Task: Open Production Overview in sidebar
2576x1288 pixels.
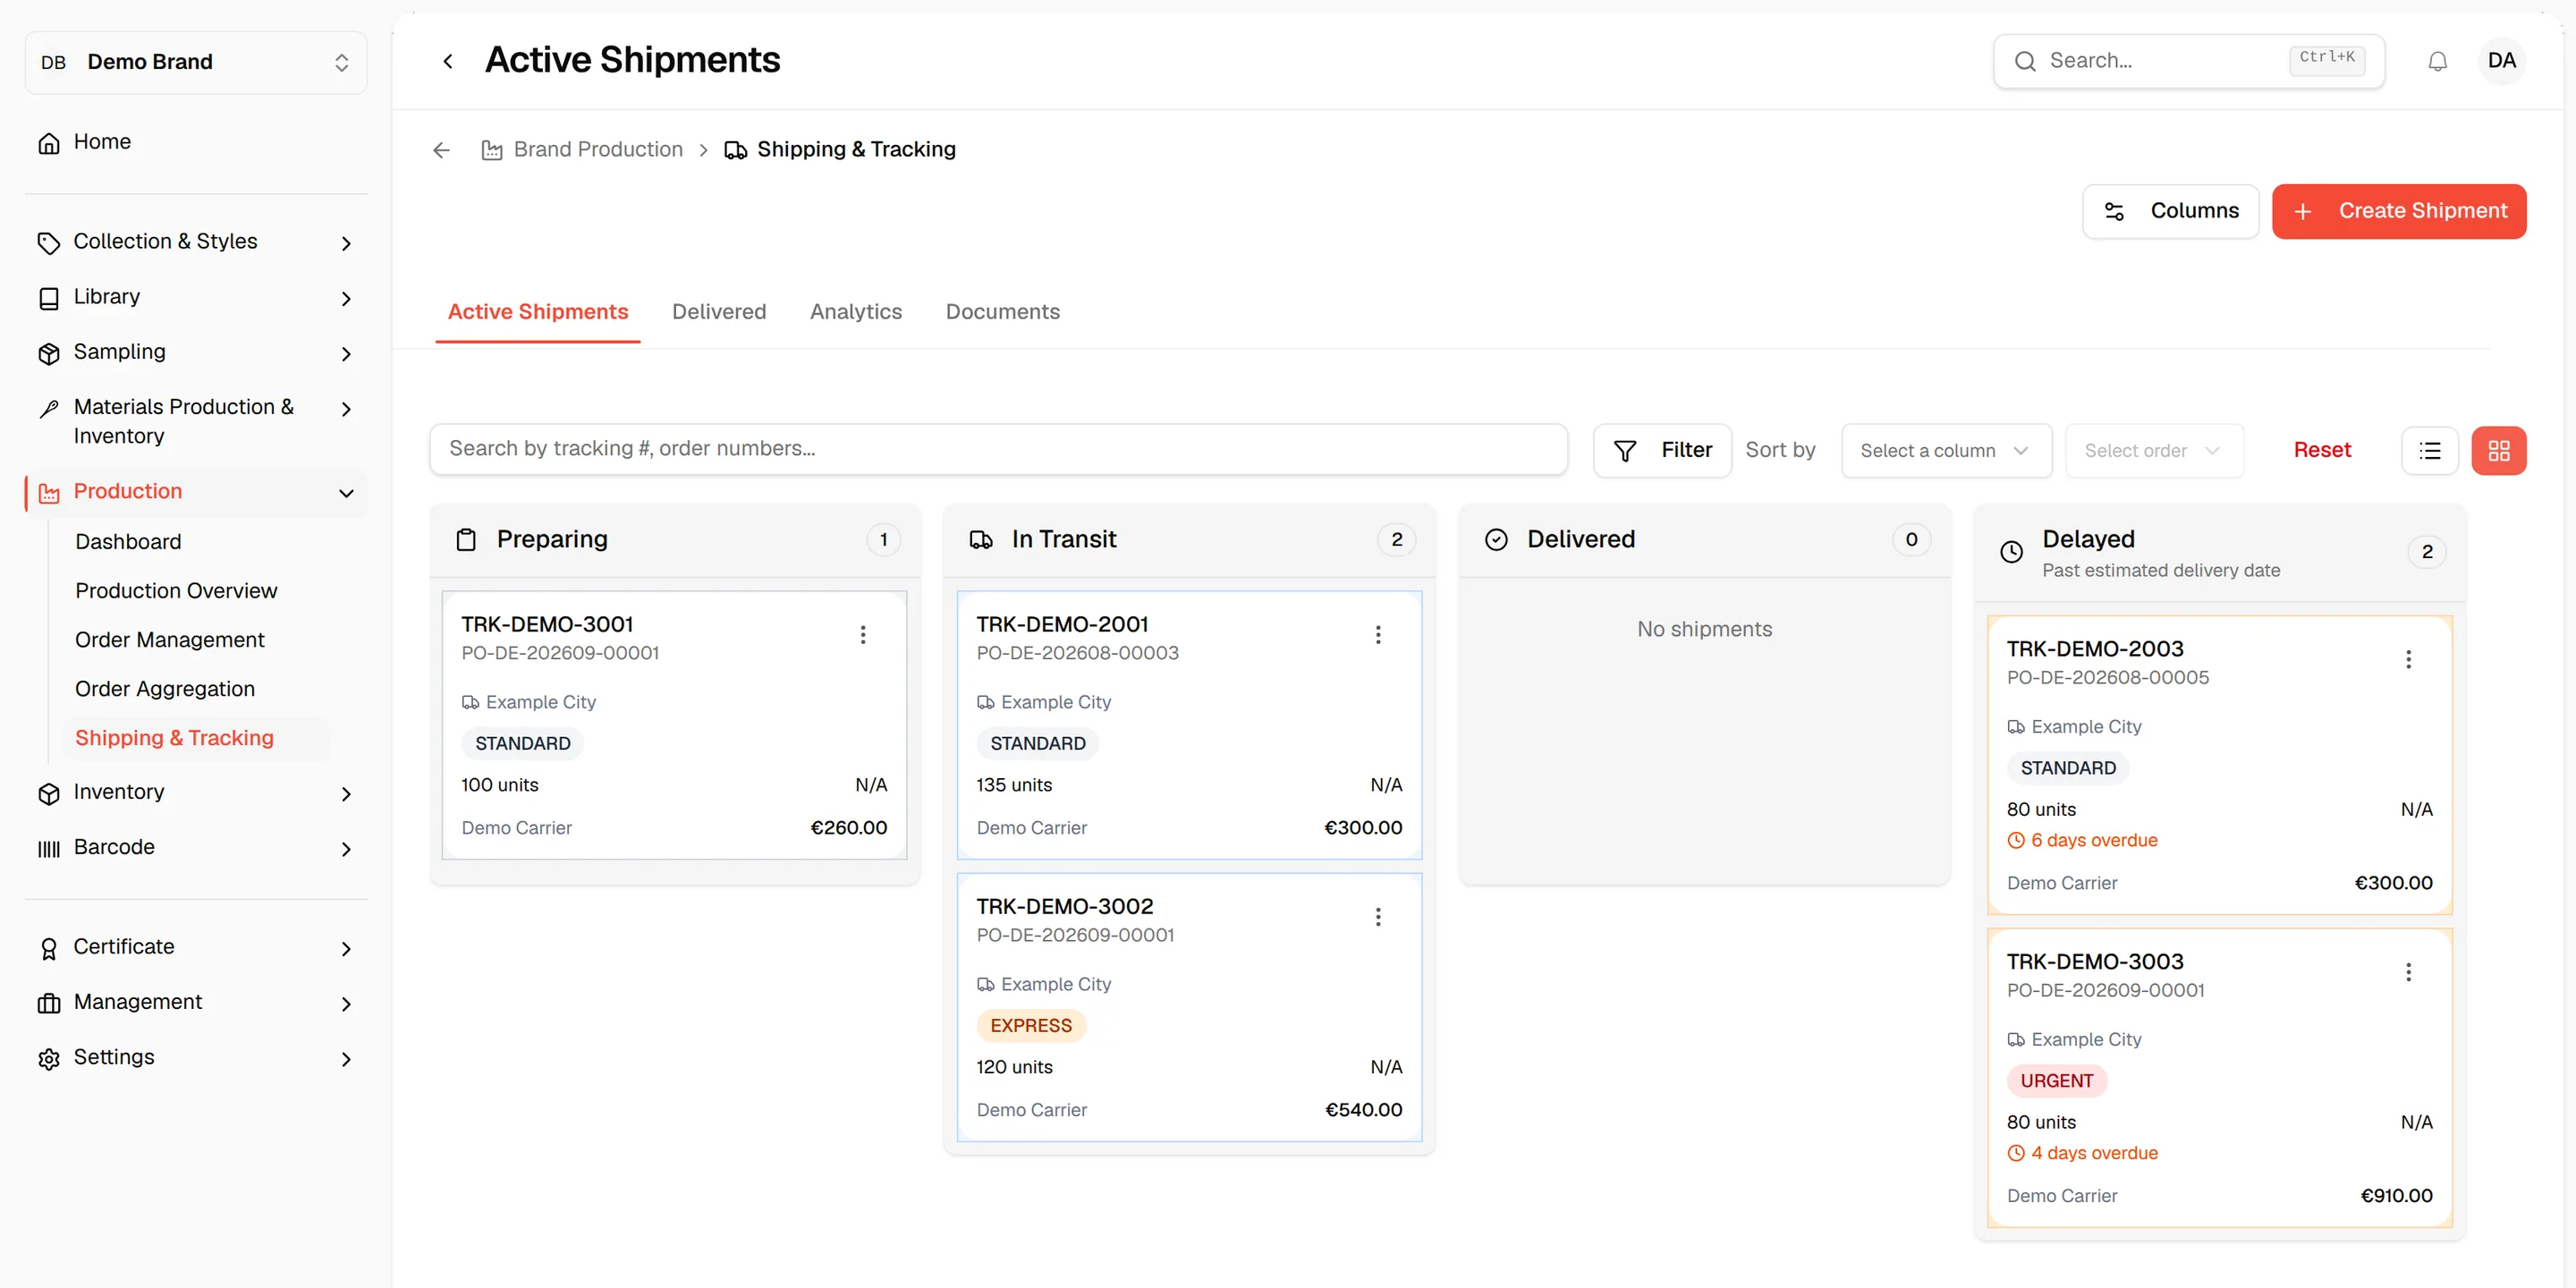Action: [176, 591]
